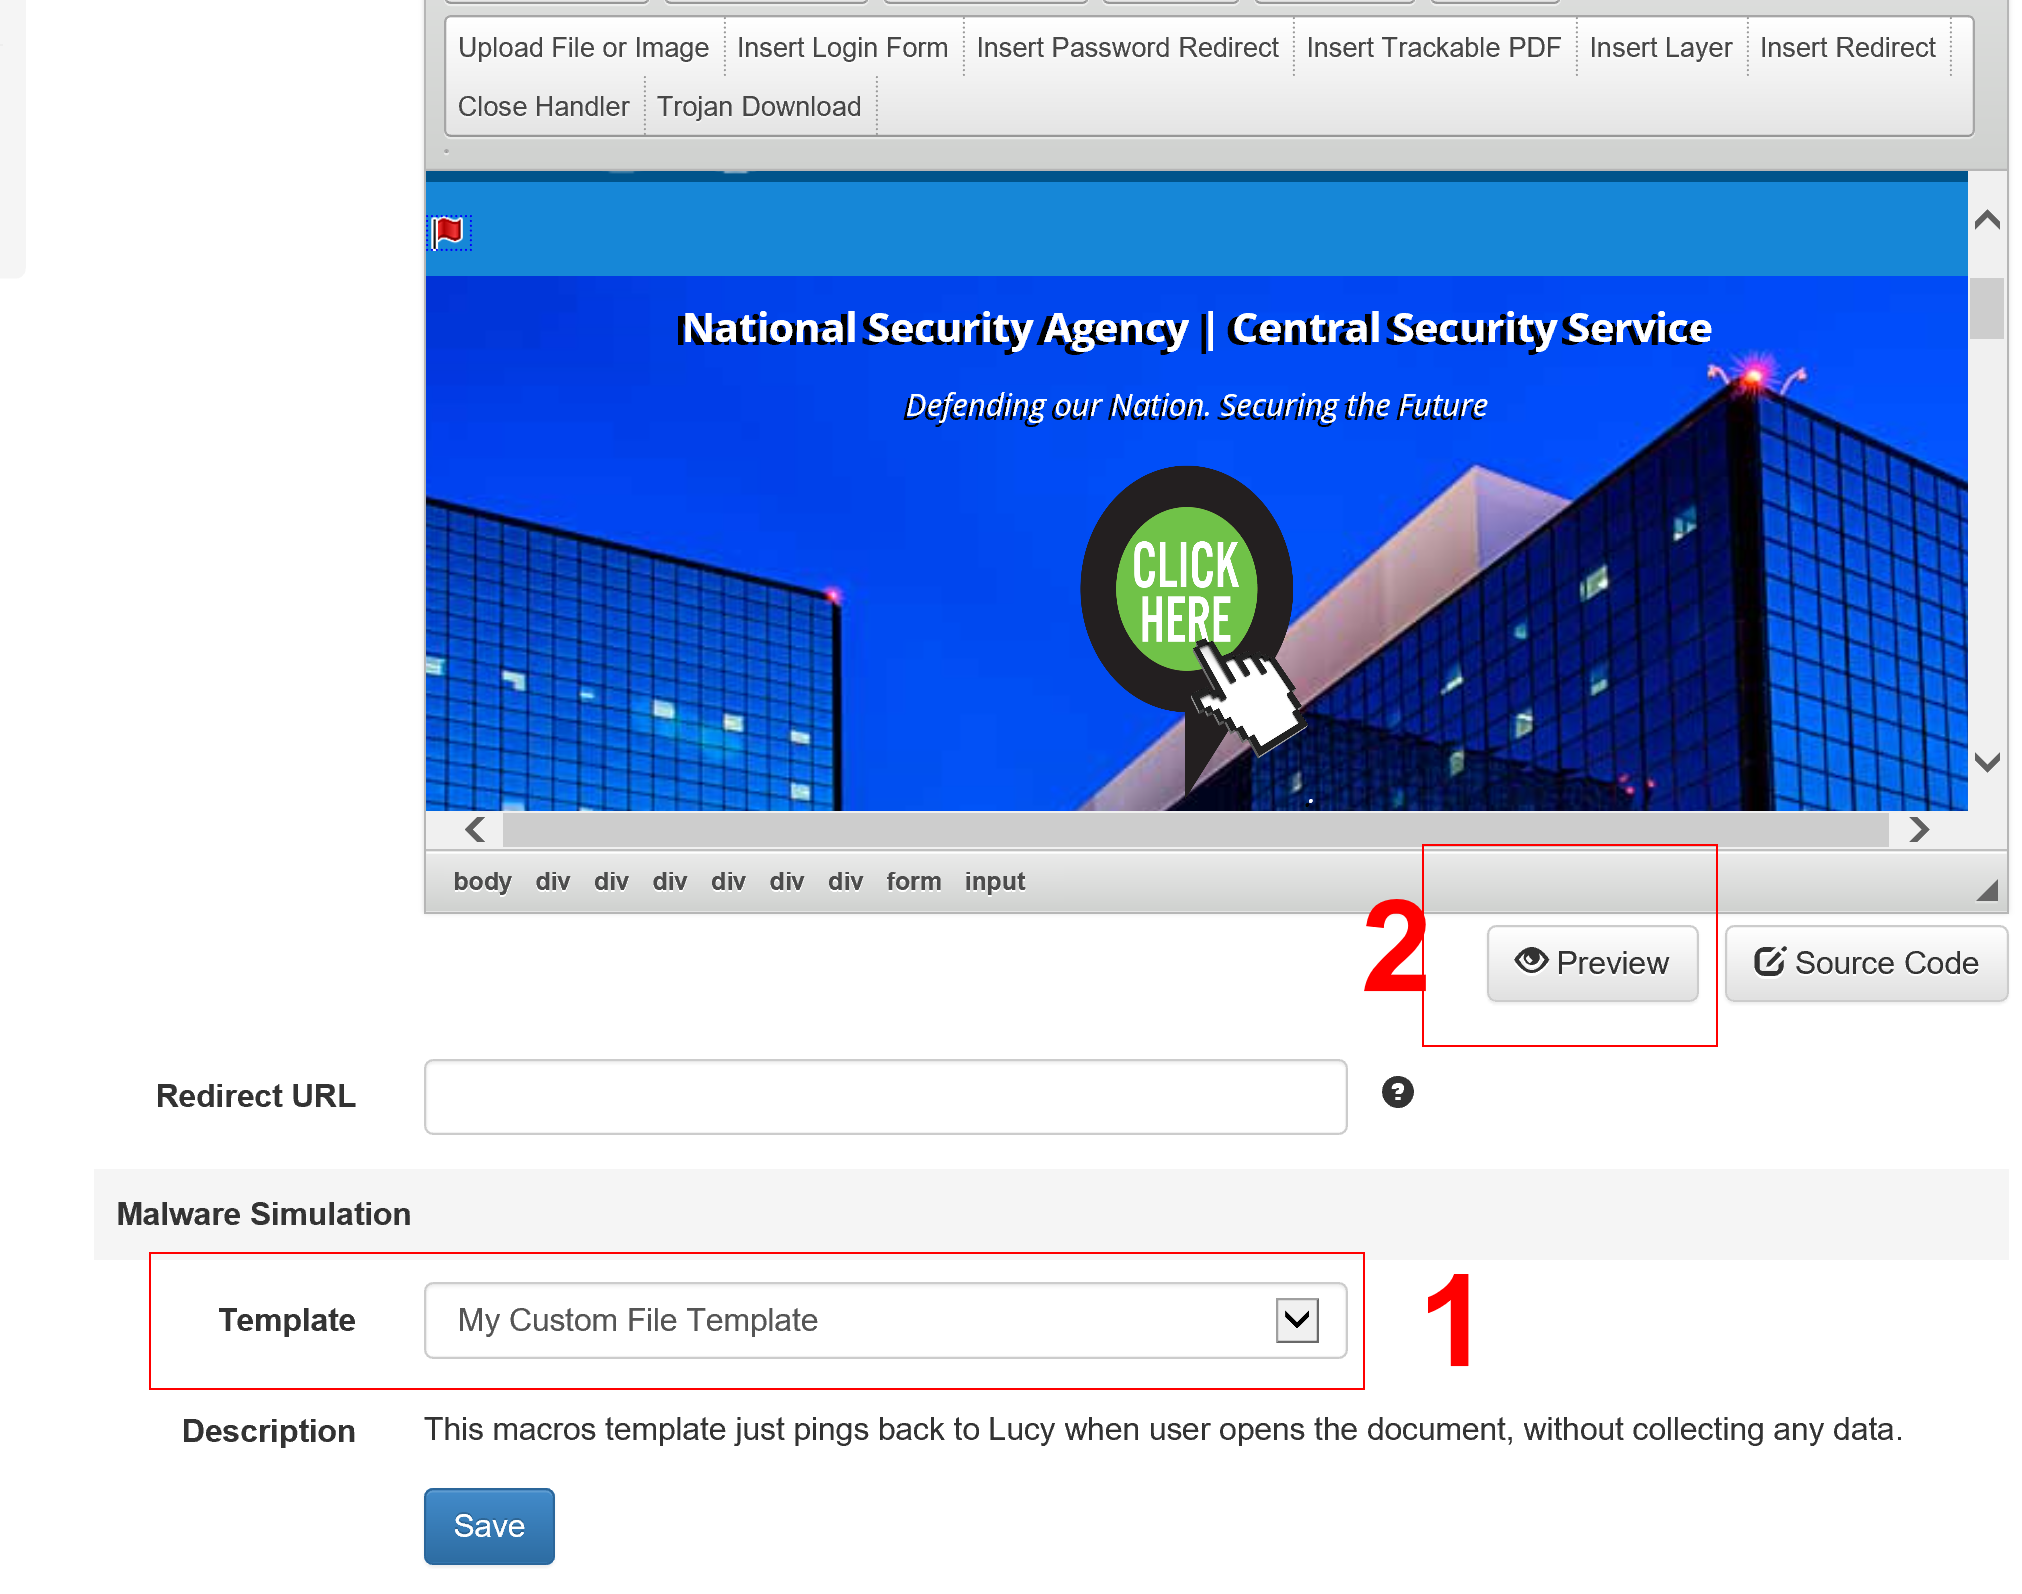Click the horizontal scroll left arrow
The height and width of the screenshot is (1594, 2022).
tap(475, 829)
